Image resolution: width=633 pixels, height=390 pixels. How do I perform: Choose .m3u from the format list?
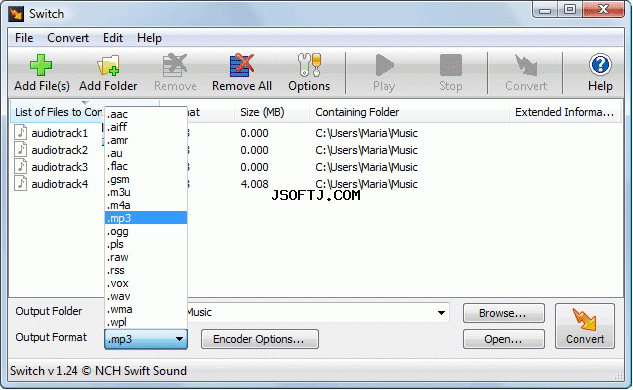pos(146,192)
